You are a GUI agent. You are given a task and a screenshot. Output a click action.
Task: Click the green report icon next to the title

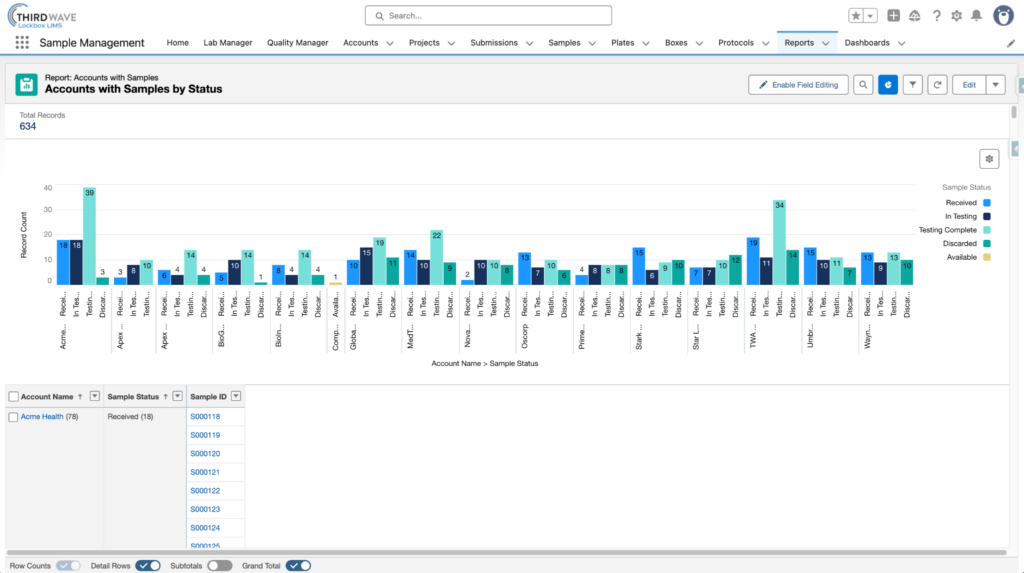pyautogui.click(x=27, y=84)
